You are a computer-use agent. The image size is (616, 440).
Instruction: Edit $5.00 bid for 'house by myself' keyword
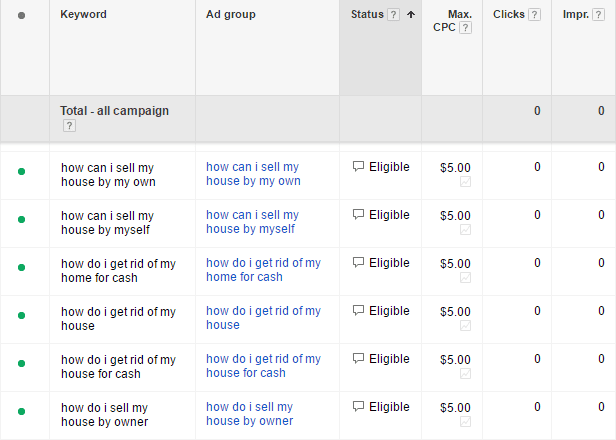point(455,216)
